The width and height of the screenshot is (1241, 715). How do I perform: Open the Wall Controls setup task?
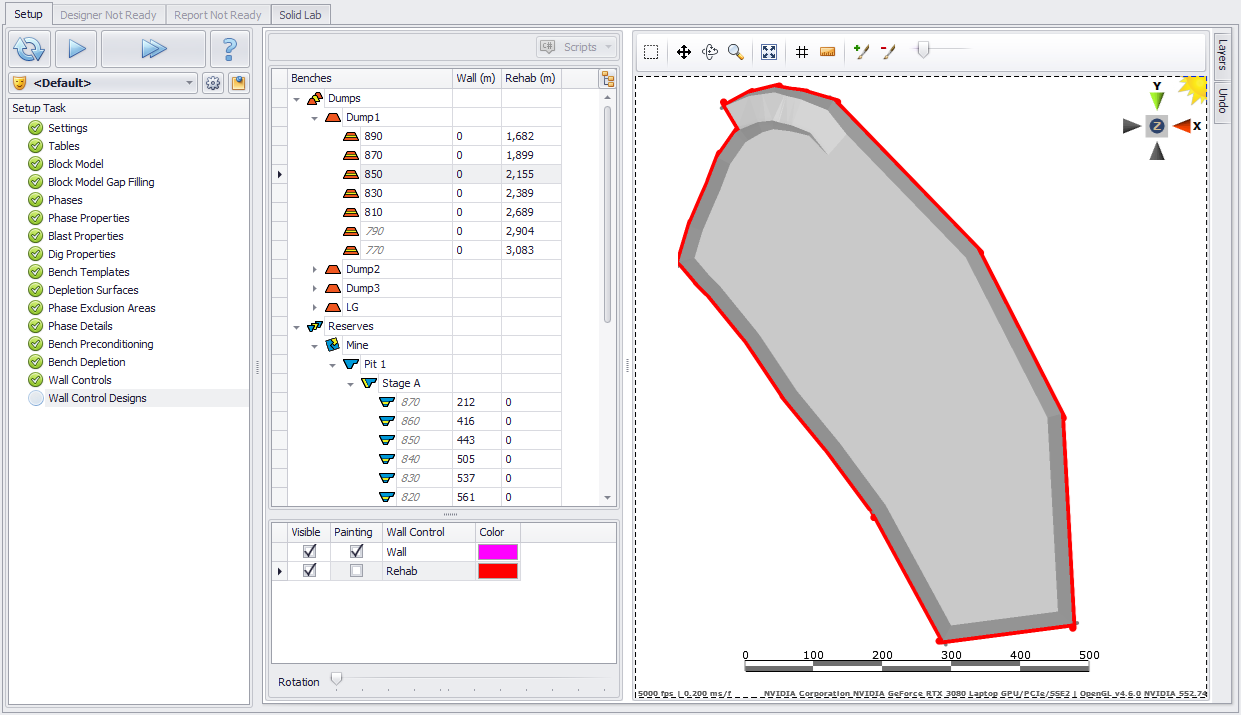[x=80, y=380]
